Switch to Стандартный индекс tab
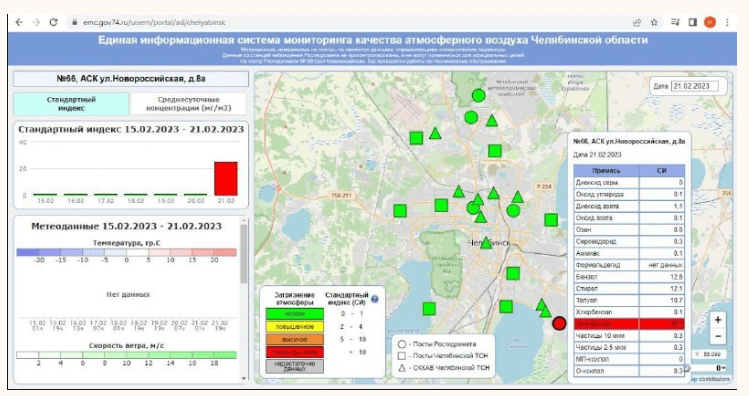The width and height of the screenshot is (749, 396). click(x=72, y=104)
